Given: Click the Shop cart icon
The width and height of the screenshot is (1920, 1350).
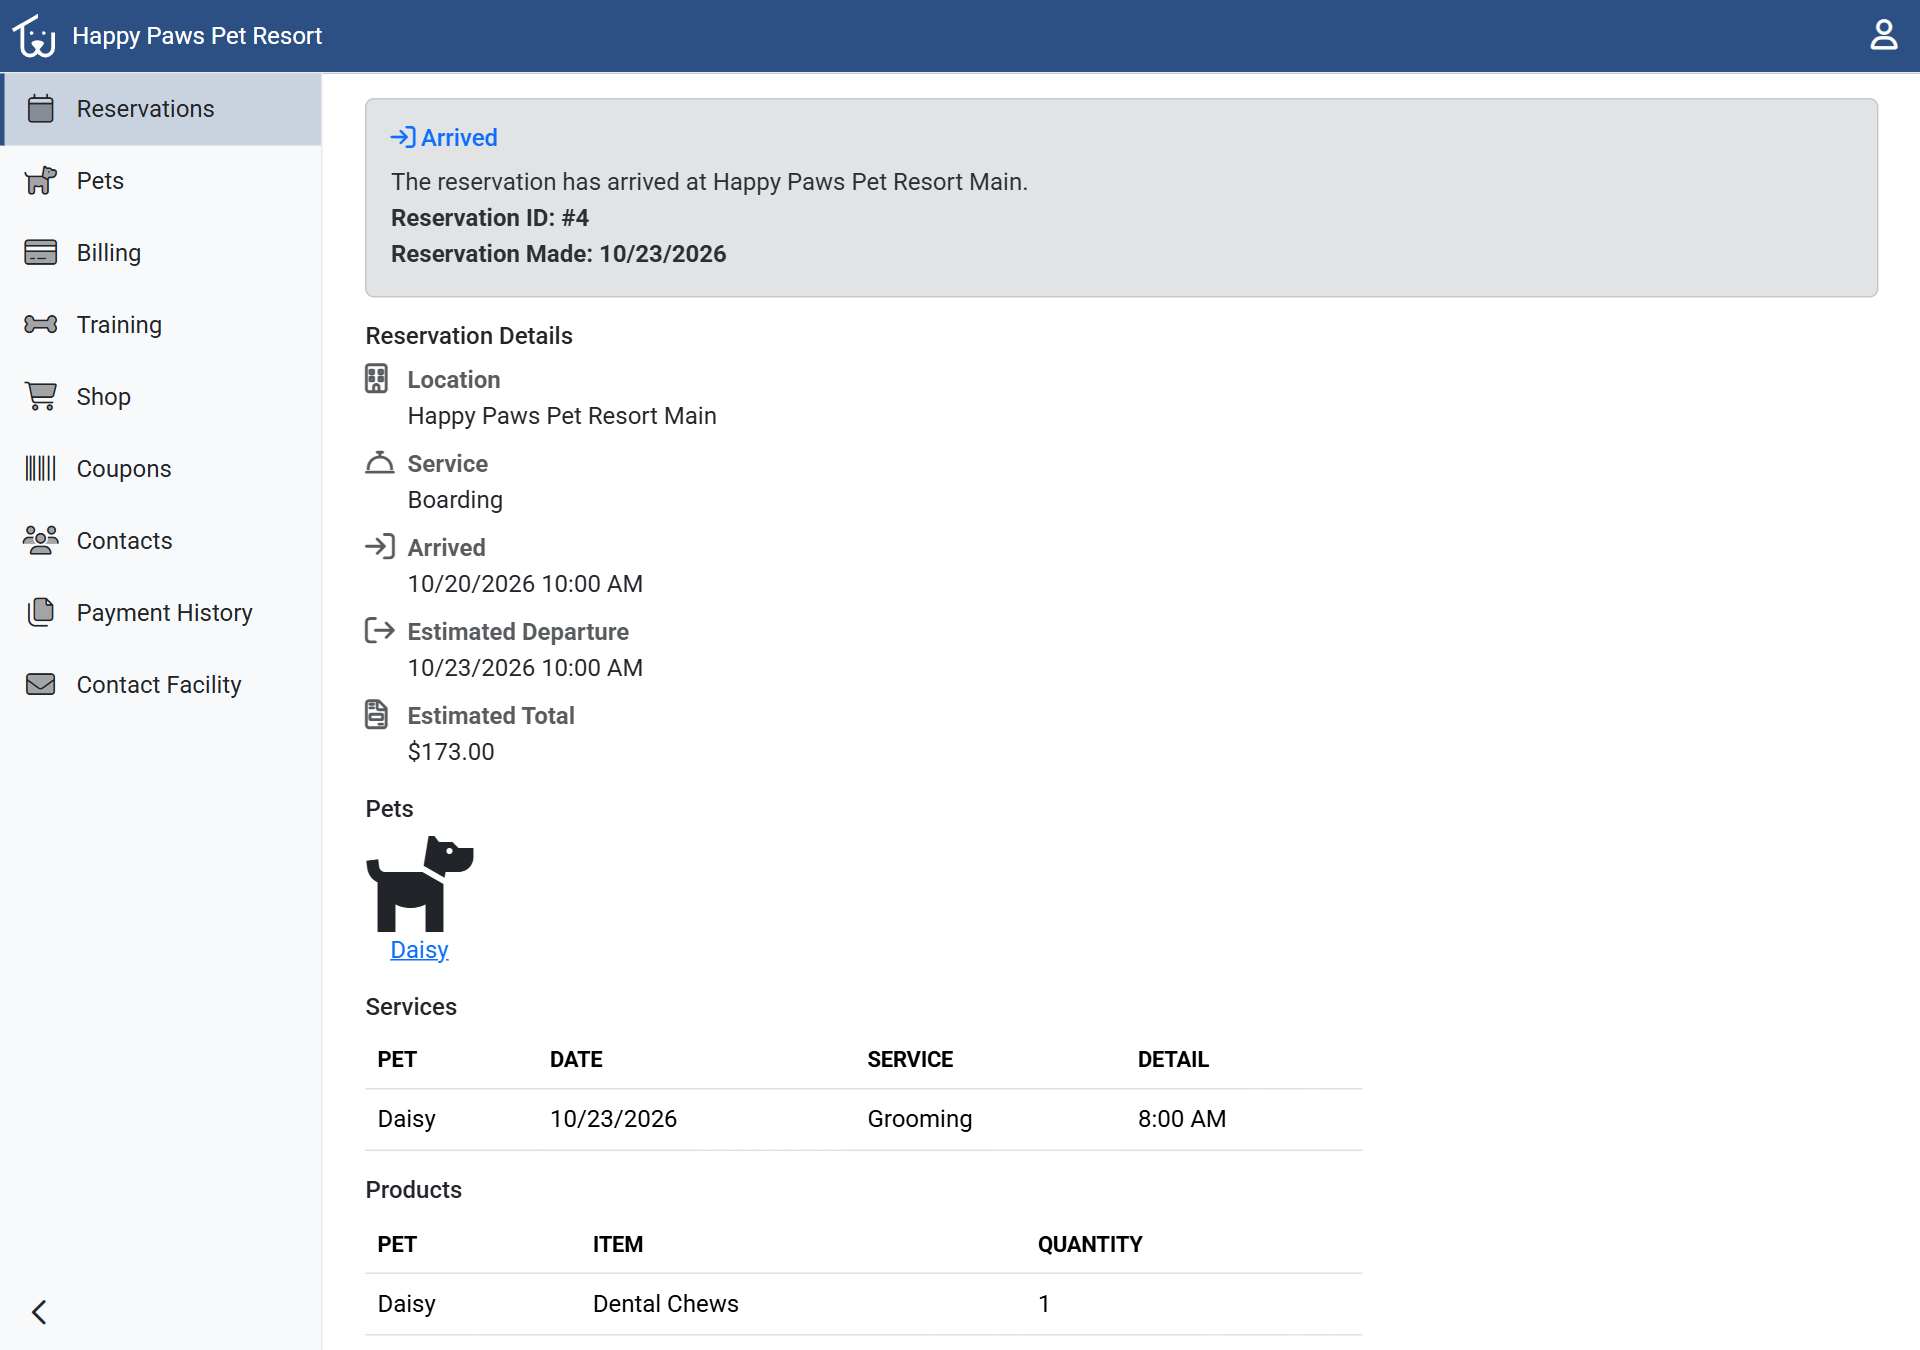Looking at the screenshot, I should click(41, 396).
